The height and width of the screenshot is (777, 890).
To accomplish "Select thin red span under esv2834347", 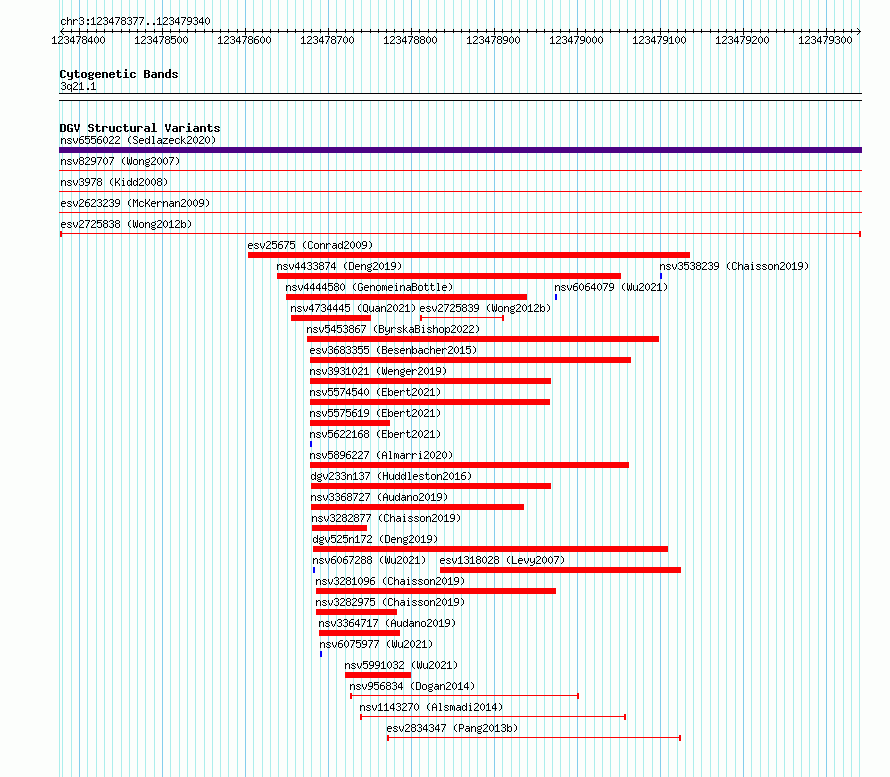I will point(534,738).
